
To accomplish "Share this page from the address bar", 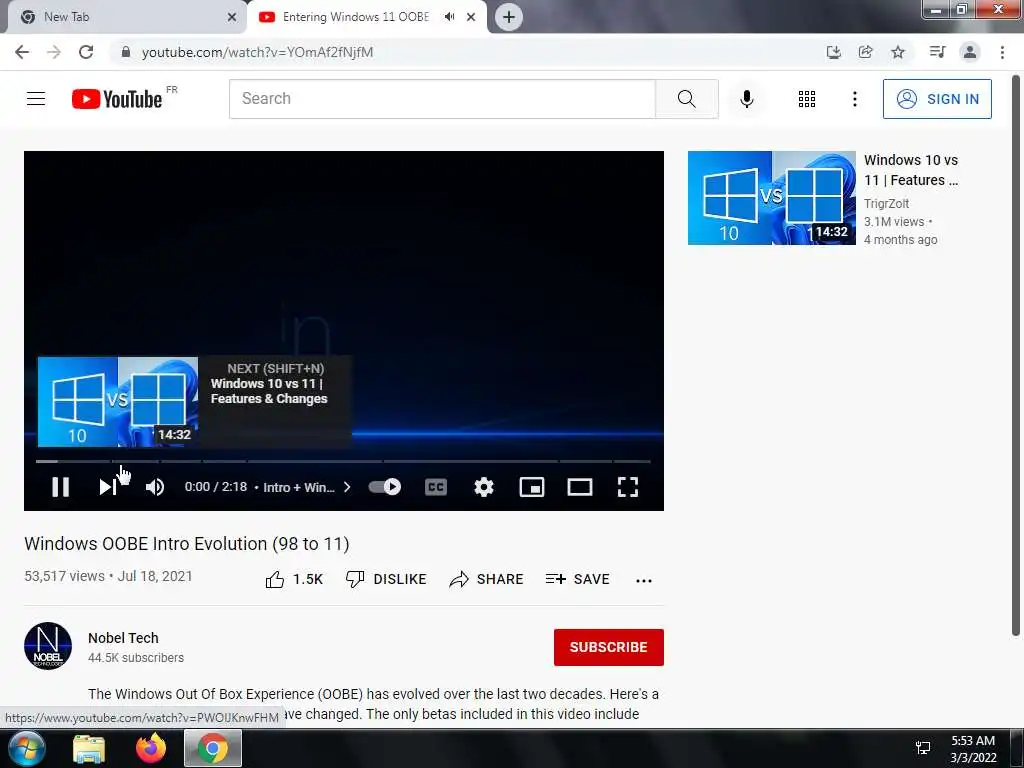I will pyautogui.click(x=865, y=52).
